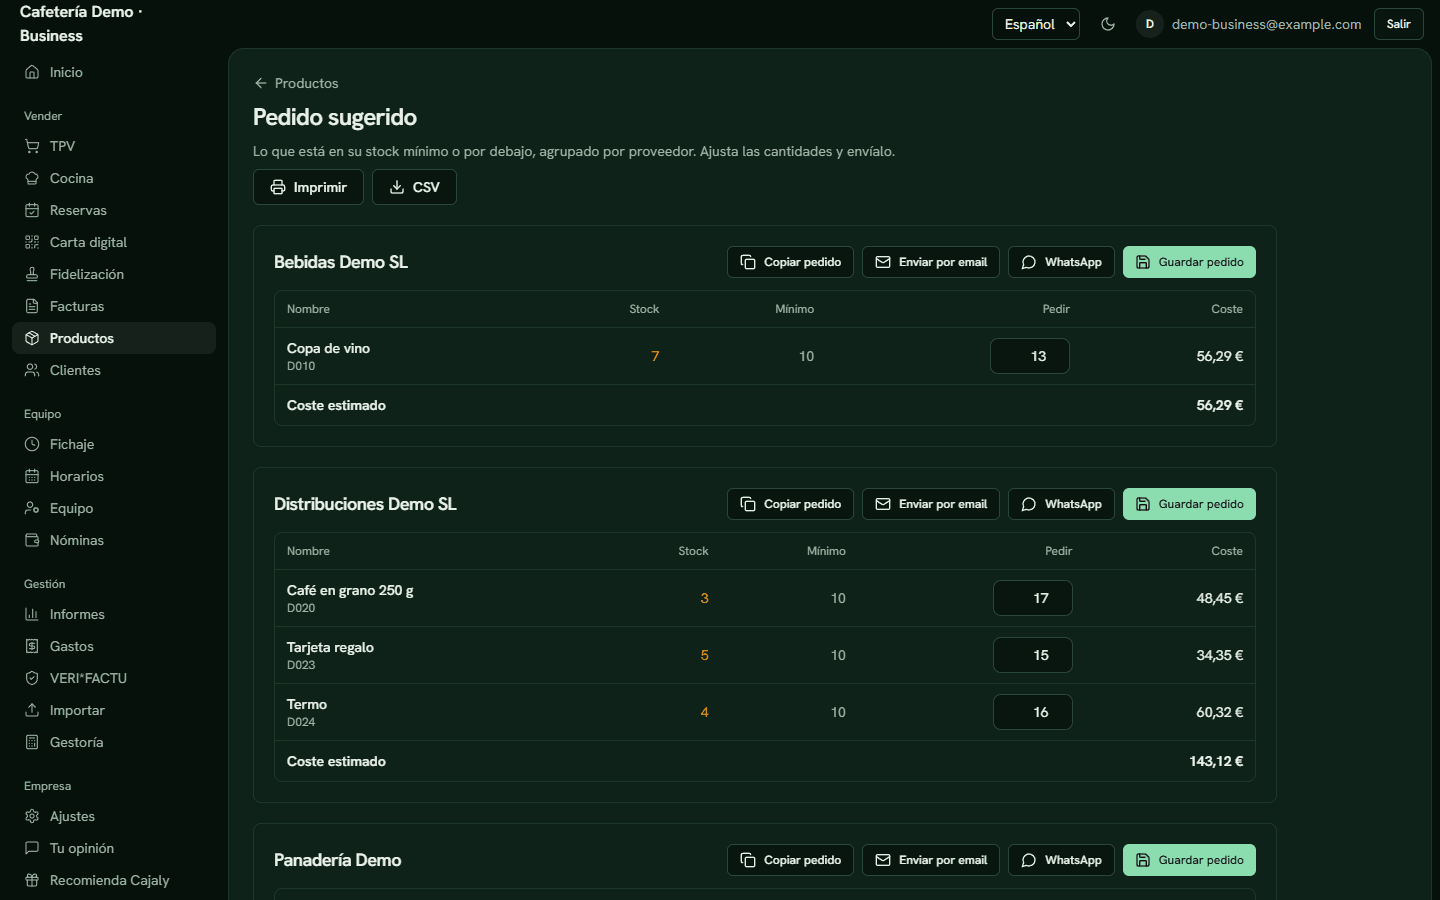
Task: Click the Importar upload icon
Action: 32,710
